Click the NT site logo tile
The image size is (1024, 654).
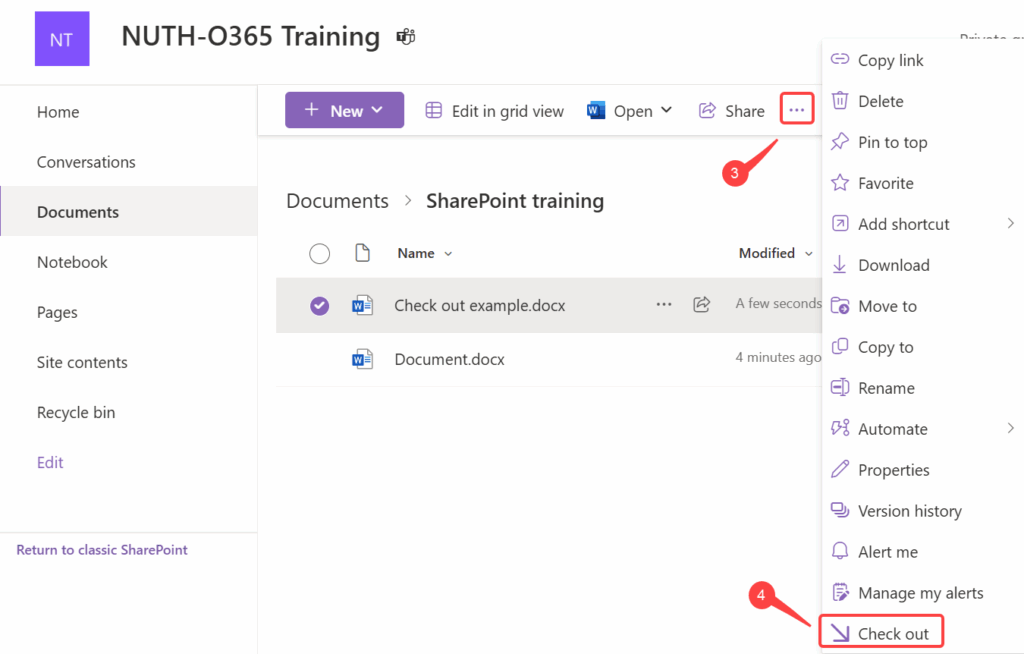pyautogui.click(x=62, y=38)
